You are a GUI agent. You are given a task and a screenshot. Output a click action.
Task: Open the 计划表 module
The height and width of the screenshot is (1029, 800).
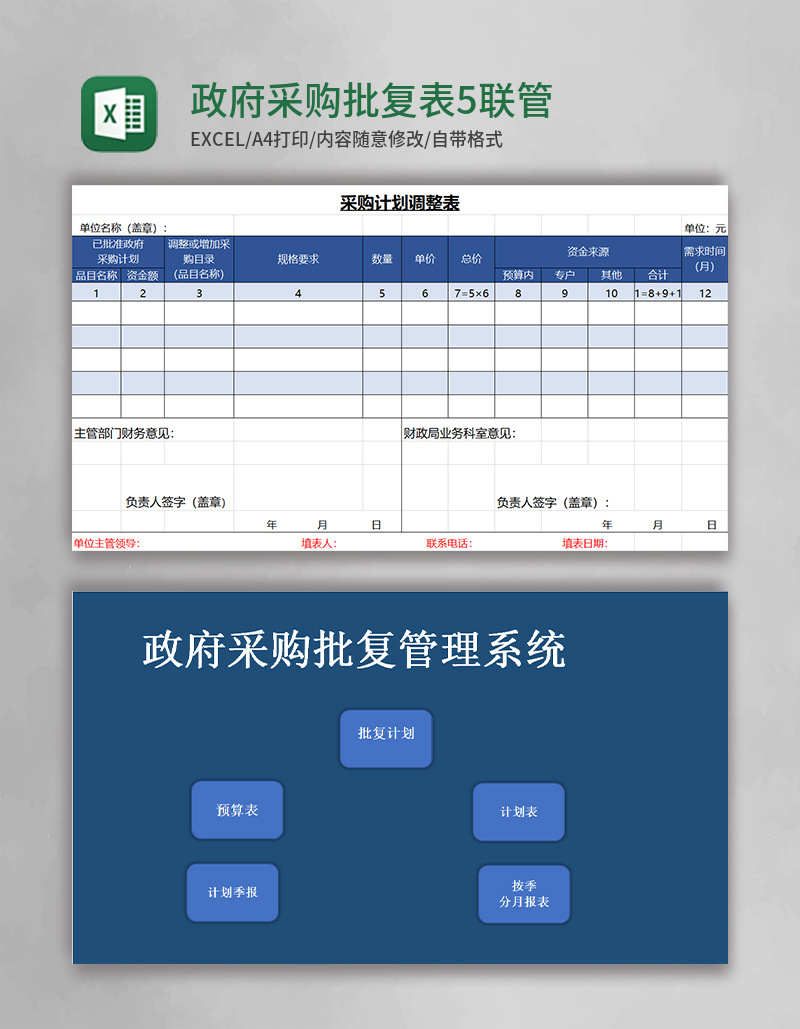(x=520, y=812)
